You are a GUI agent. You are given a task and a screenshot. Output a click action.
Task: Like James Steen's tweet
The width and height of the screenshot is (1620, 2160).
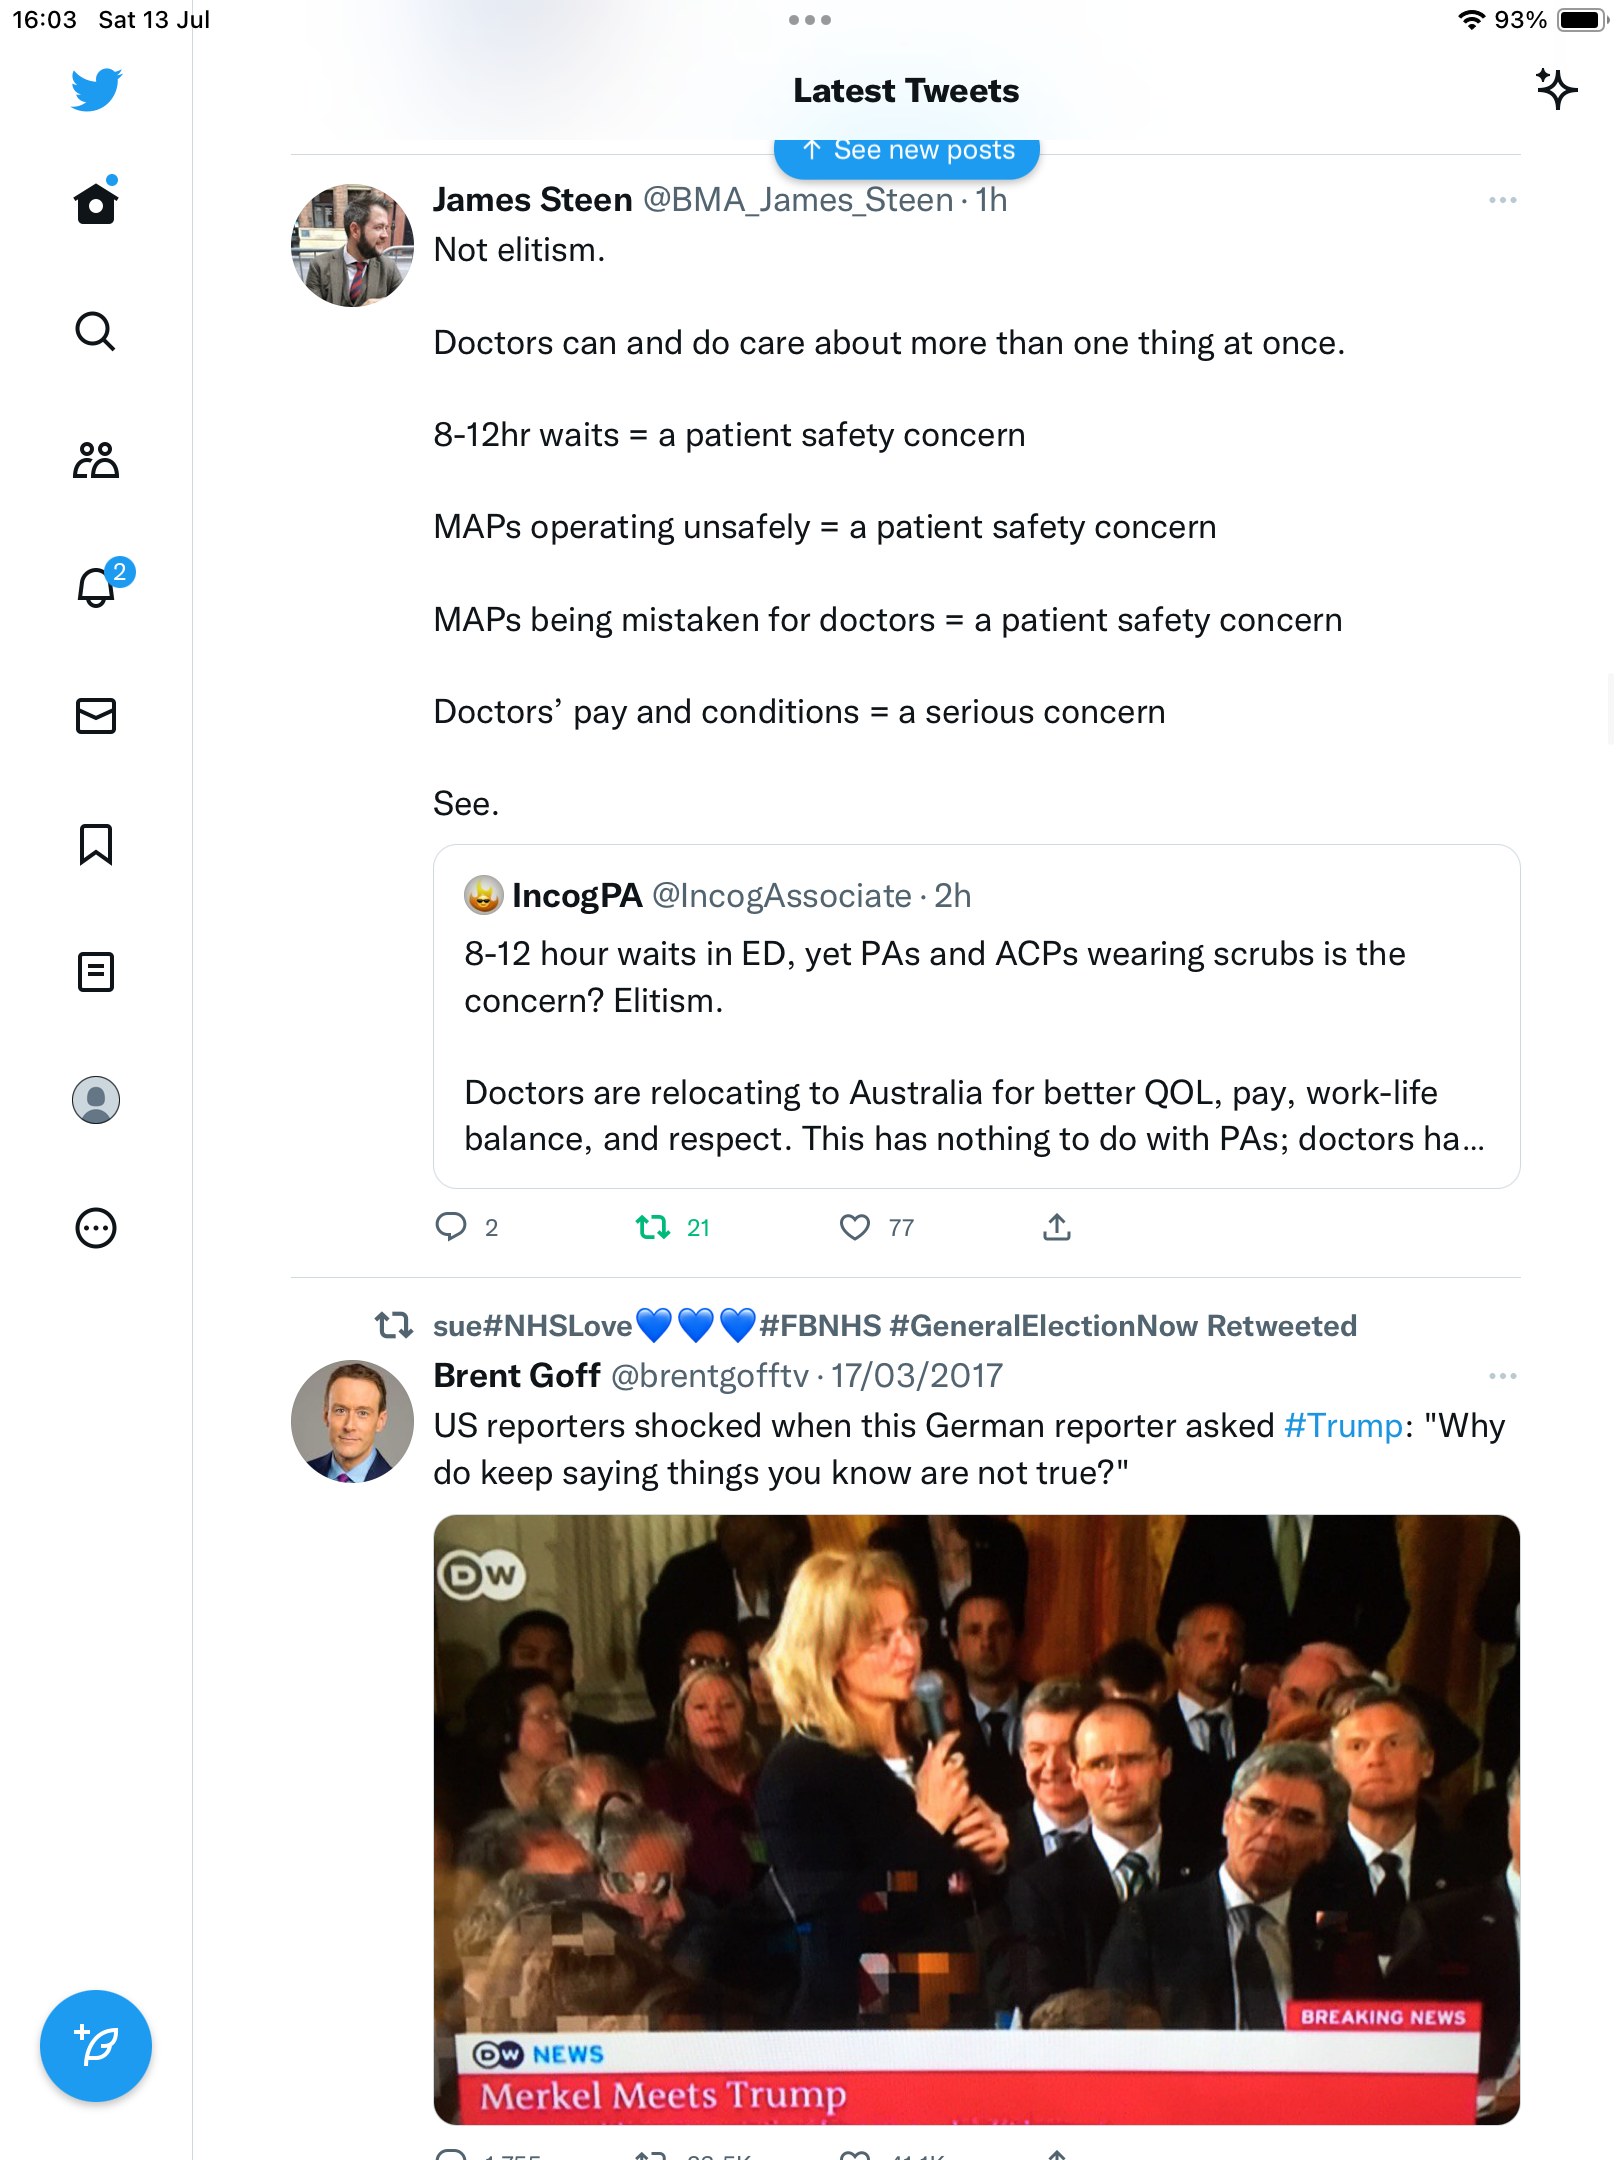(x=855, y=1227)
